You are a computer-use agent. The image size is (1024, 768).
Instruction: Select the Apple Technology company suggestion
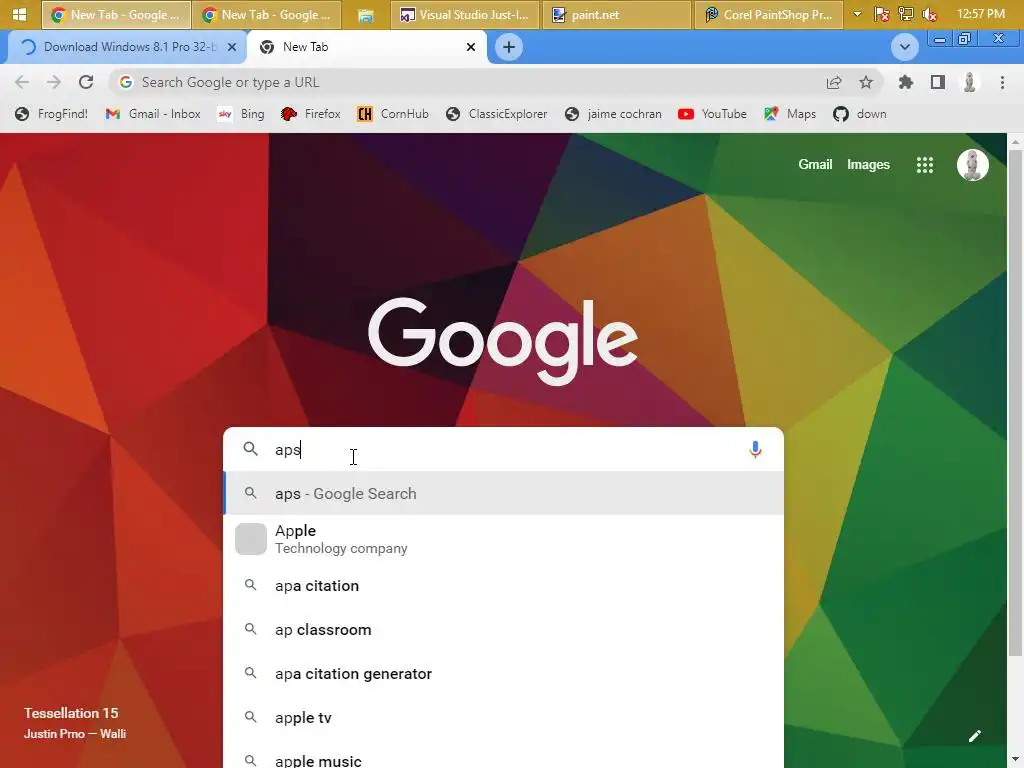pyautogui.click(x=503, y=539)
